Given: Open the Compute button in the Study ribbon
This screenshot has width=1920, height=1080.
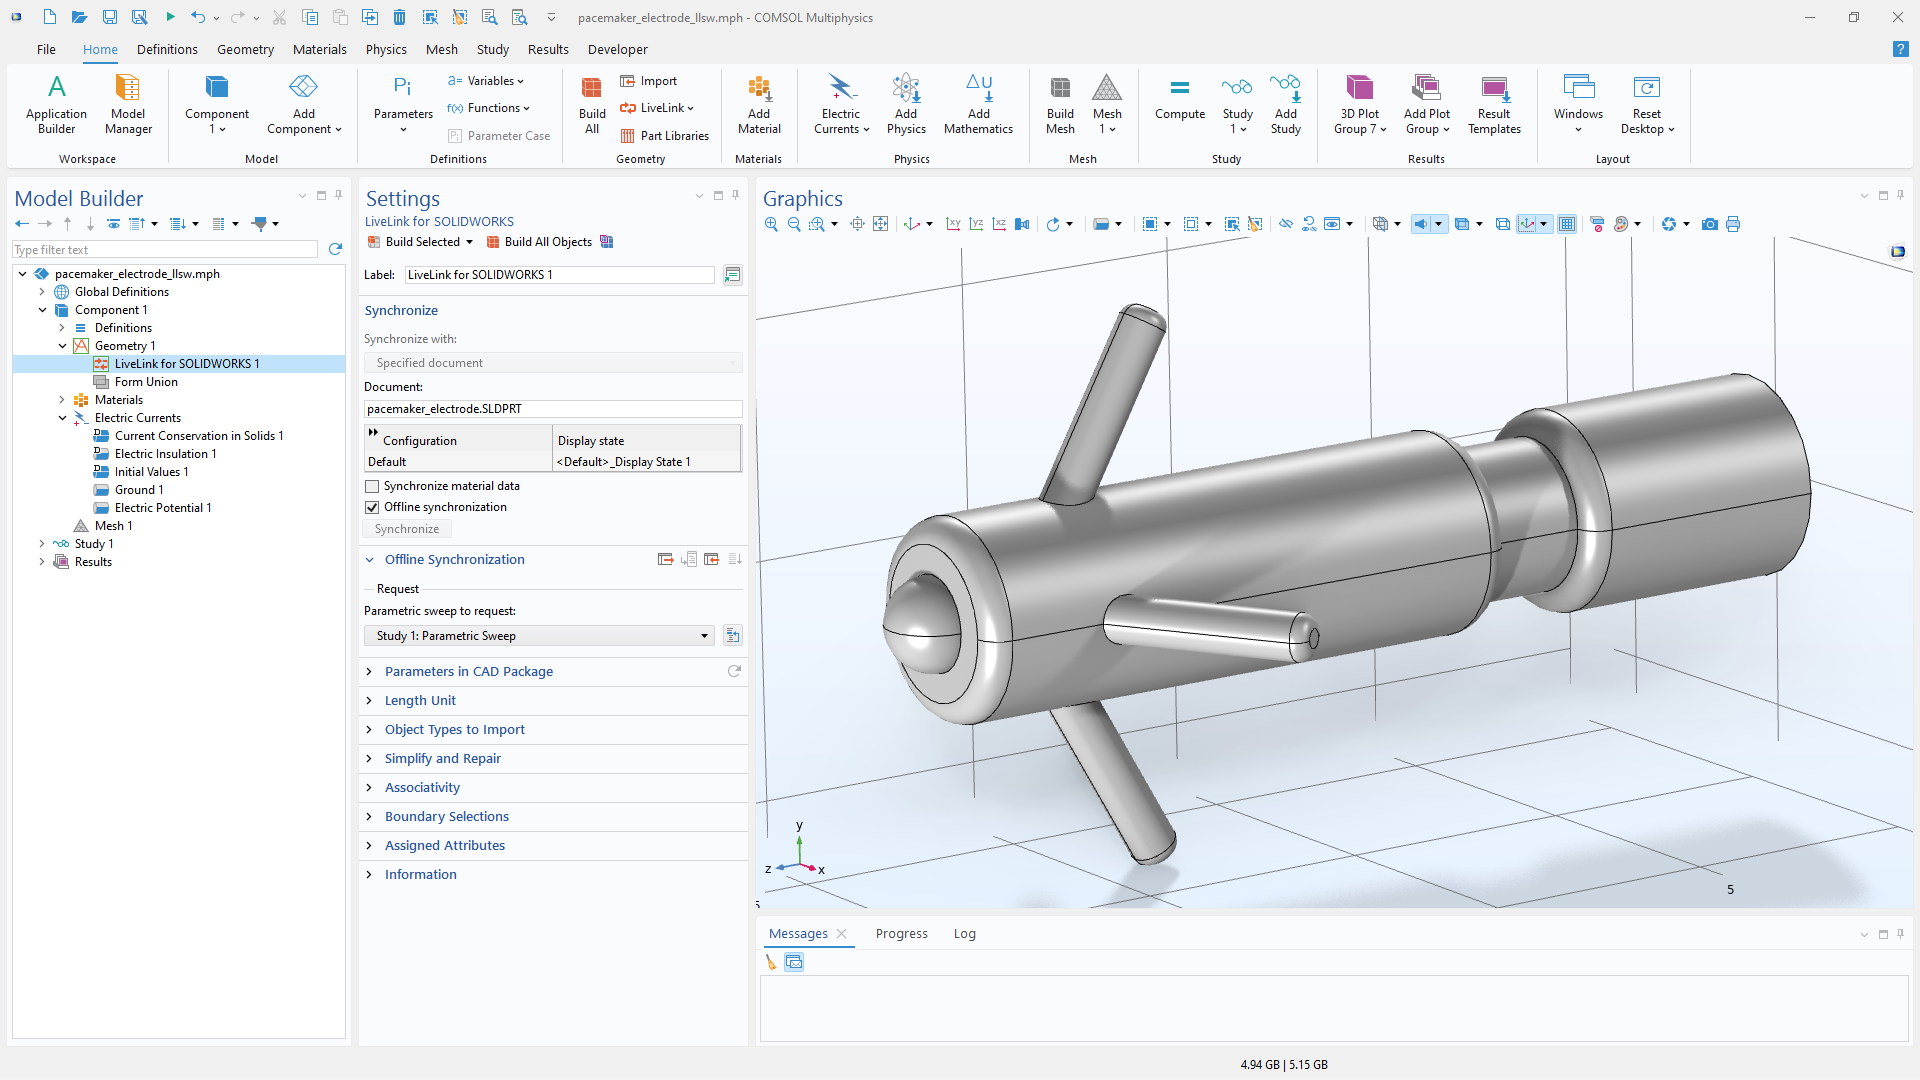Looking at the screenshot, I should [1180, 103].
